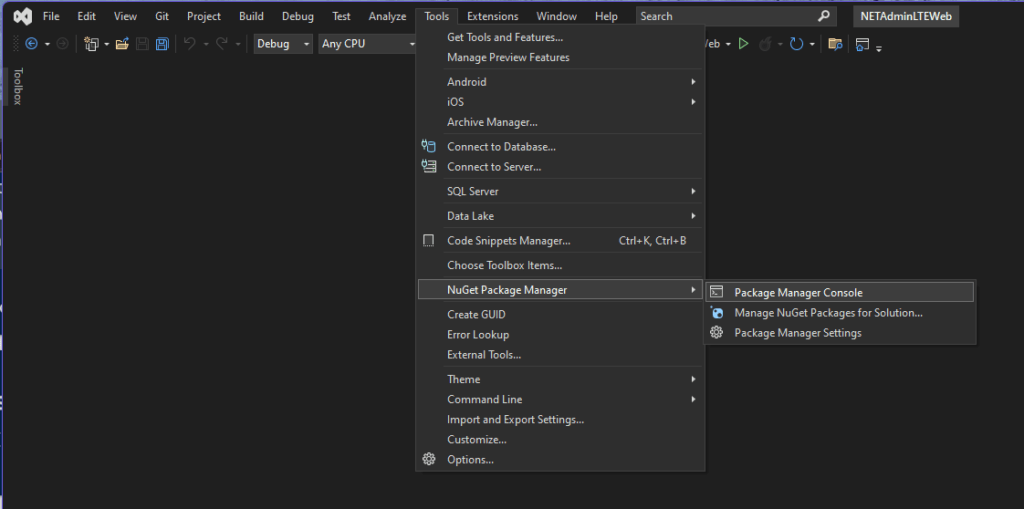Expand the Navigate Backward history dropdown arrow
1024x509 pixels.
click(x=47, y=44)
